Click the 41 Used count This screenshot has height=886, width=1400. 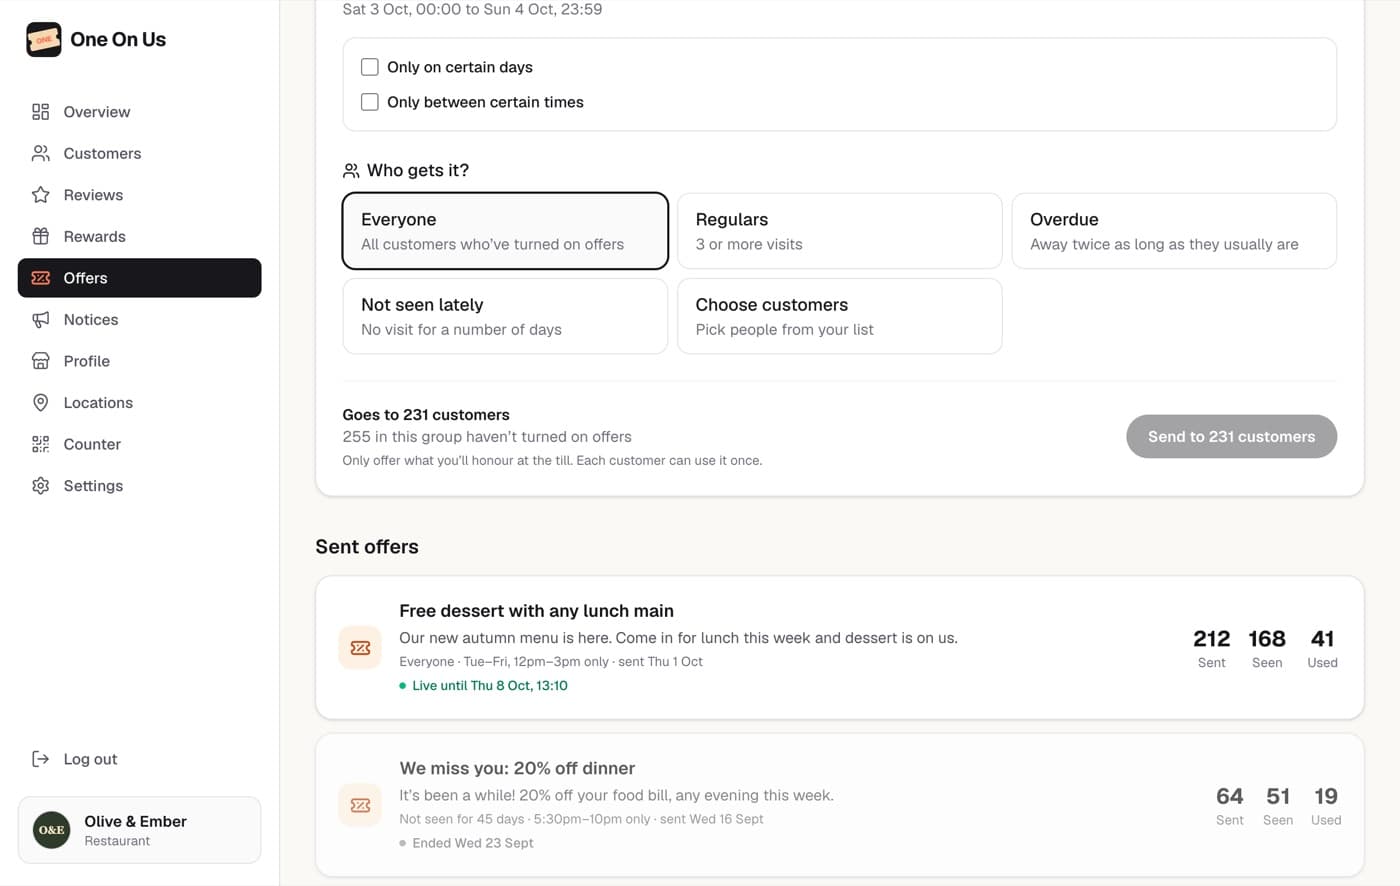1322,648
